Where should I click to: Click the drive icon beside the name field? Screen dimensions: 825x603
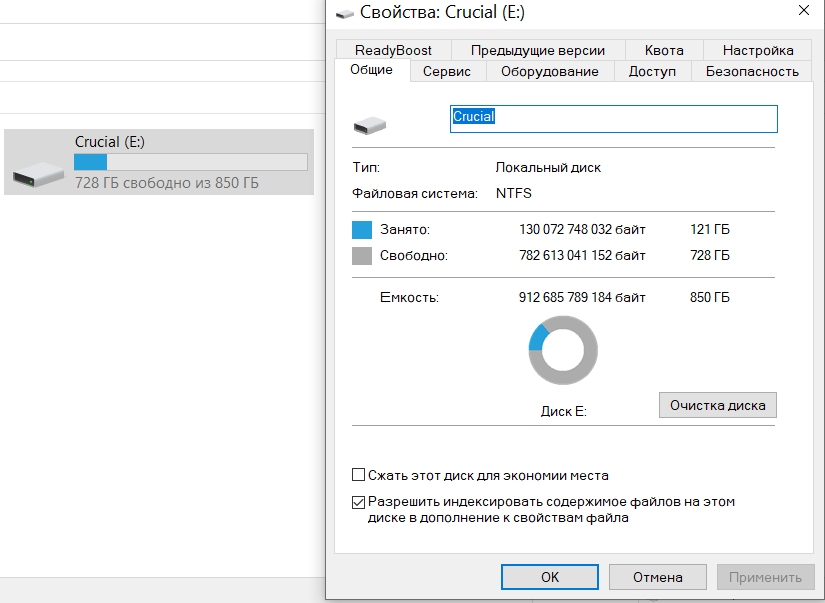[x=370, y=125]
